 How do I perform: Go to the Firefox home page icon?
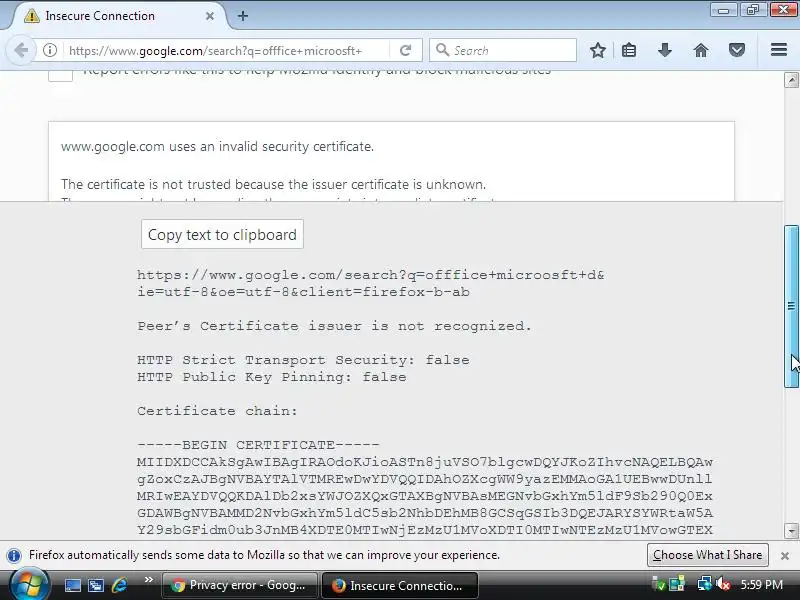click(701, 50)
